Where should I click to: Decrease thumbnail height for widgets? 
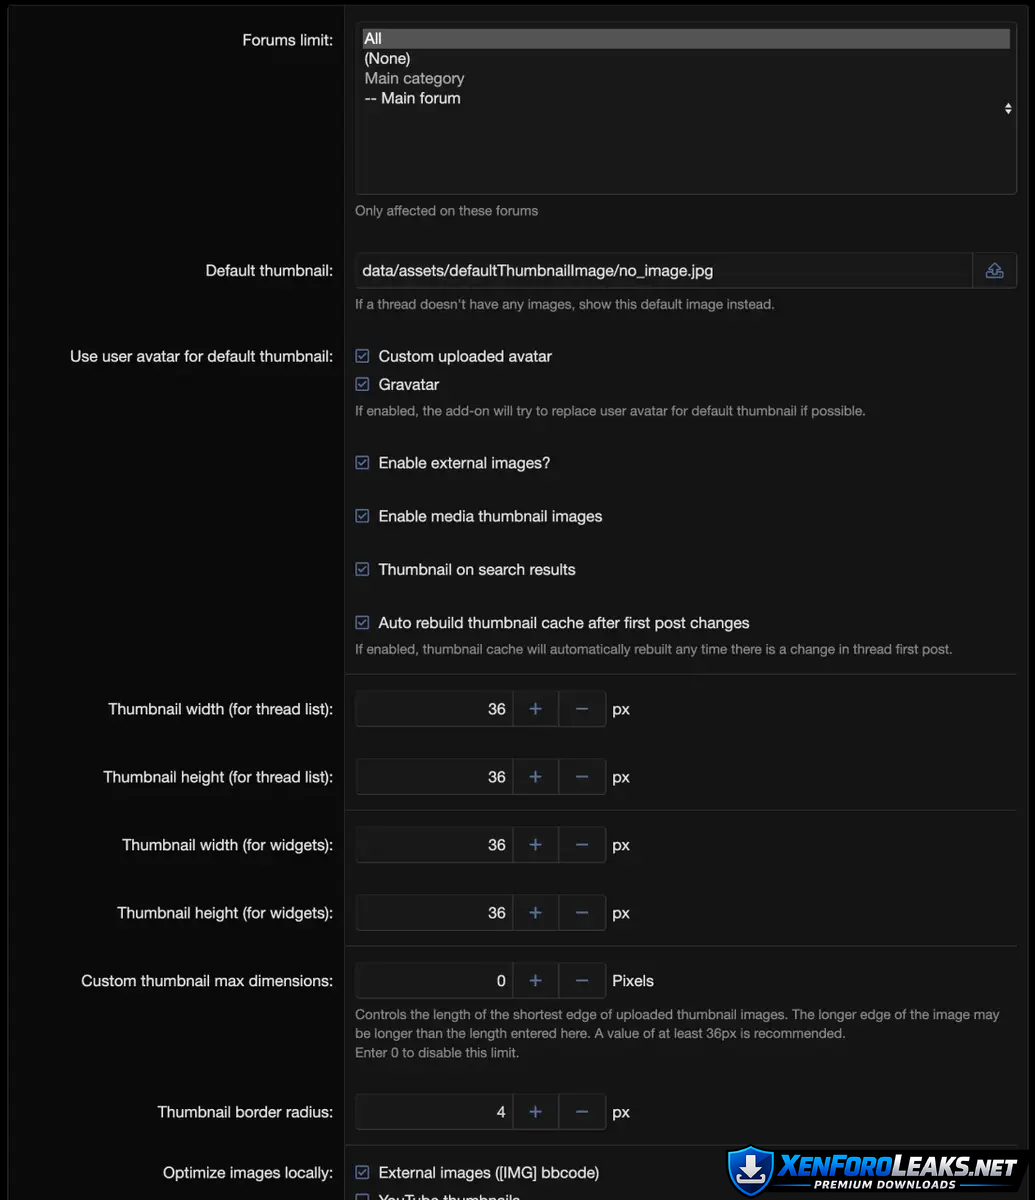(582, 913)
